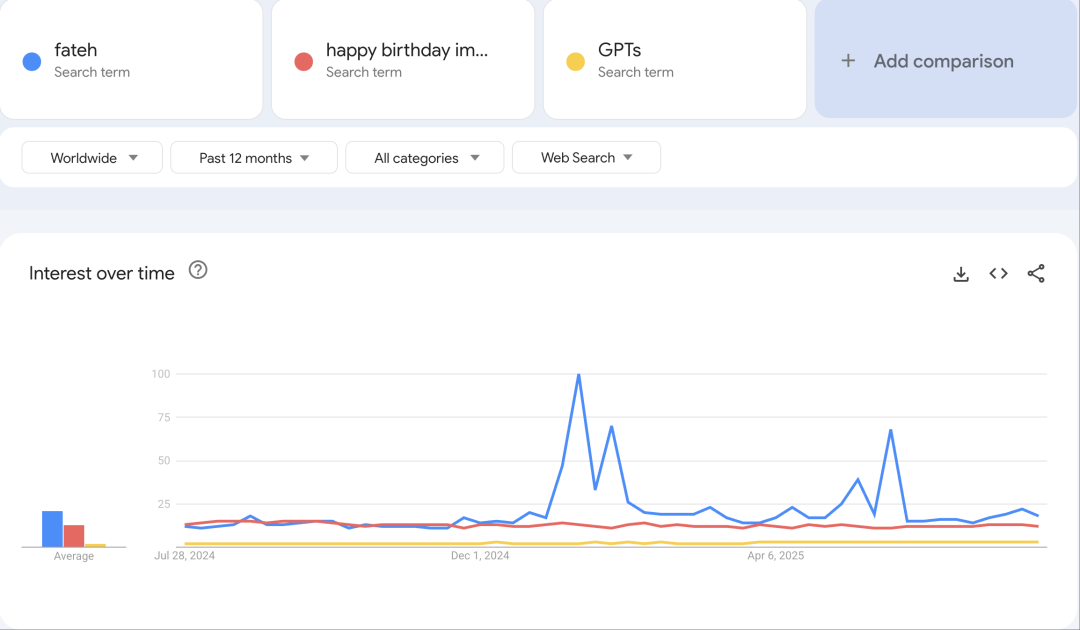Click the yellow dot beside GPTs
1080x630 pixels.
coord(575,62)
